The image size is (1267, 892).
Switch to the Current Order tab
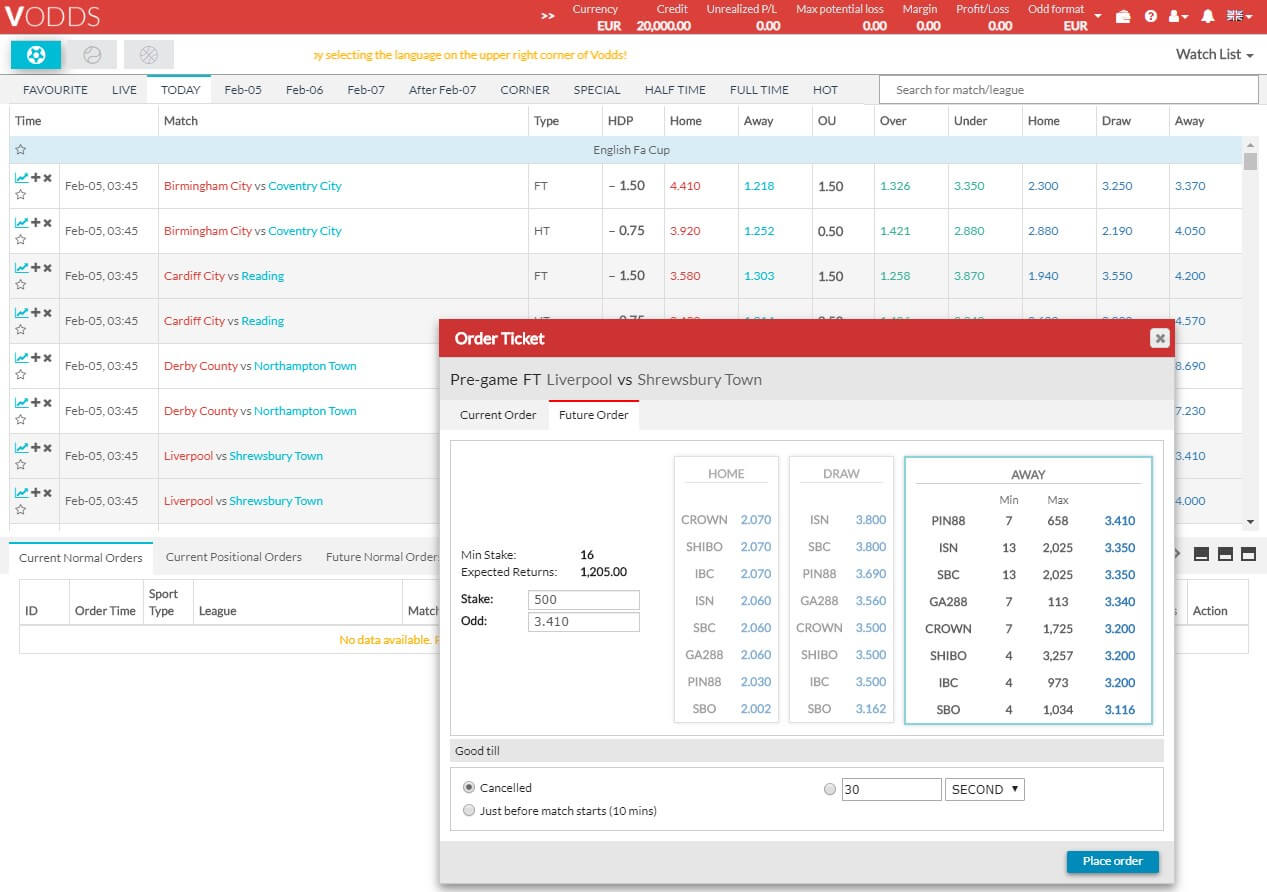[x=498, y=415]
